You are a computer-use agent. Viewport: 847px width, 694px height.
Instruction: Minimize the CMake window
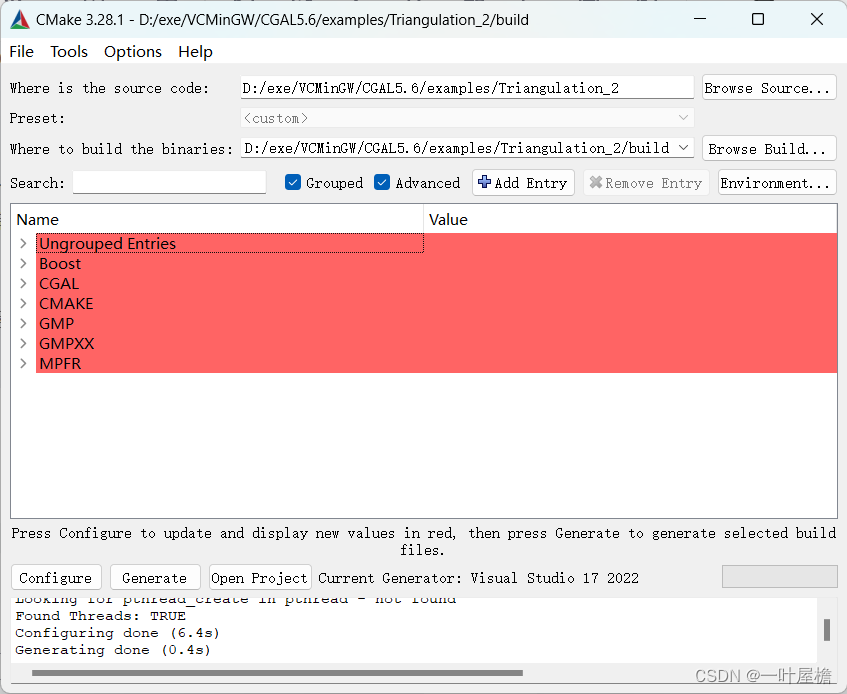click(x=700, y=19)
